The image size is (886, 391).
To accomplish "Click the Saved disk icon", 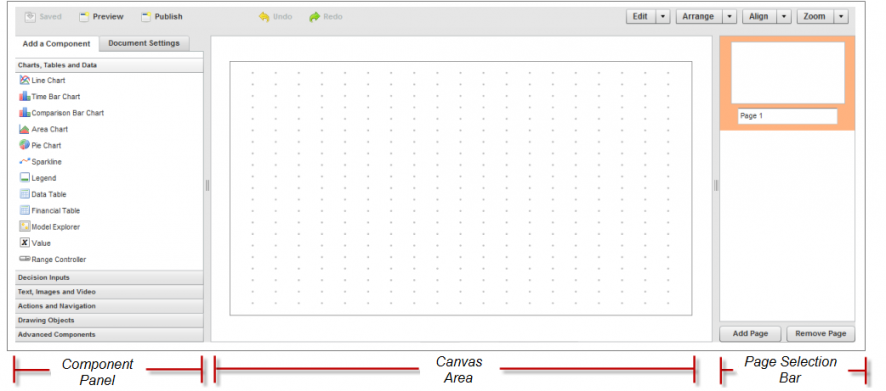I will 31,17.
